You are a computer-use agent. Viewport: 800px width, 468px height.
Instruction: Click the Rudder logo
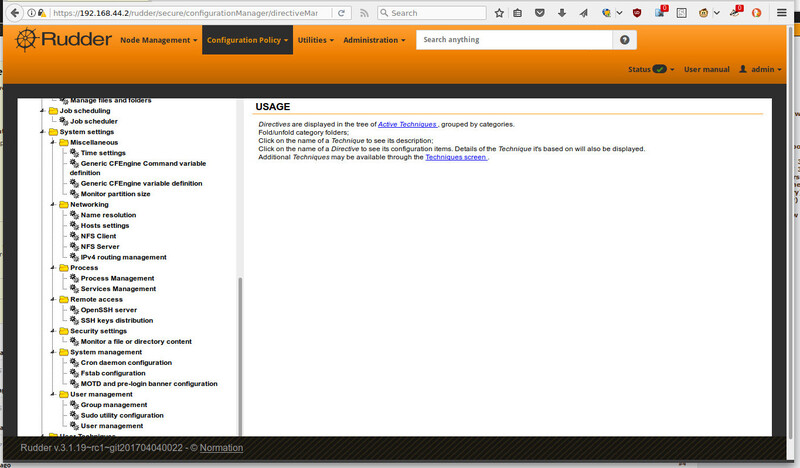(63, 39)
